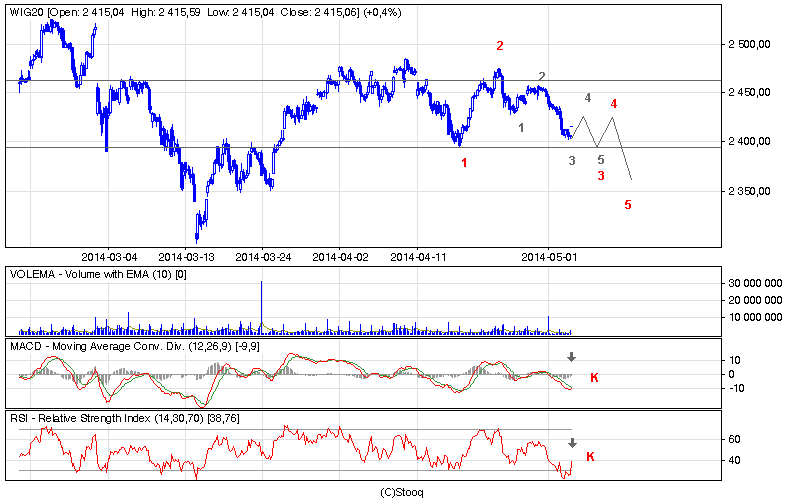Click the 2 450,00 price axis label
Image resolution: width=800 pixels, height=500 pixels.
click(749, 92)
